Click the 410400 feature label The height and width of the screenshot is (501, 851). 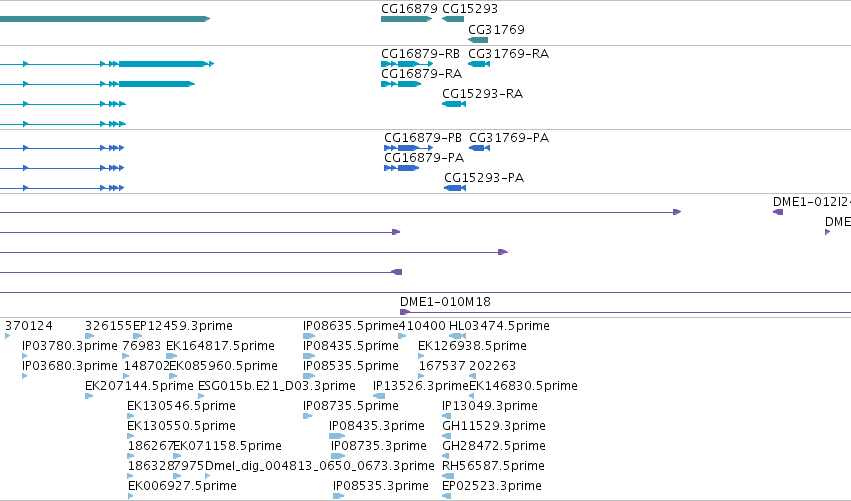422,326
